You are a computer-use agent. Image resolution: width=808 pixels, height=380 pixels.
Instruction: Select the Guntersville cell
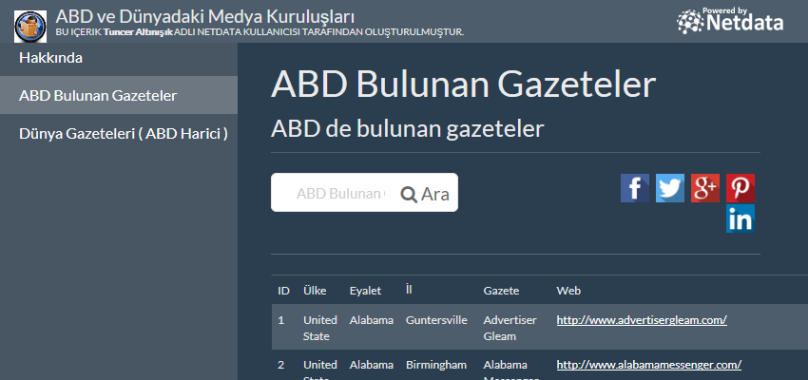pos(436,320)
